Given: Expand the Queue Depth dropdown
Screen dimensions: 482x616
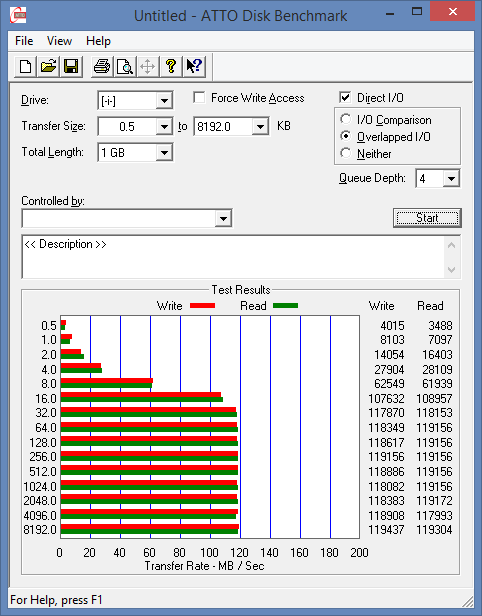Looking at the screenshot, I should (451, 179).
